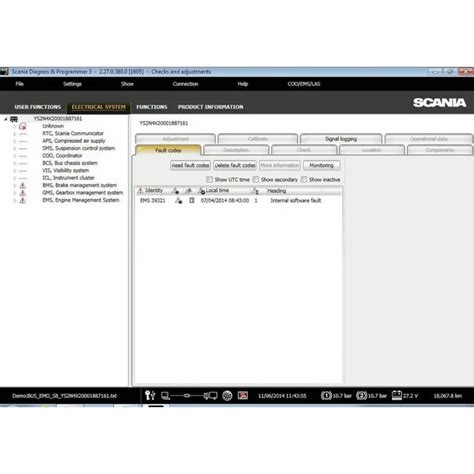The height and width of the screenshot is (474, 474).
Task: Click the battery voltage icon in status bar
Action: point(397,395)
